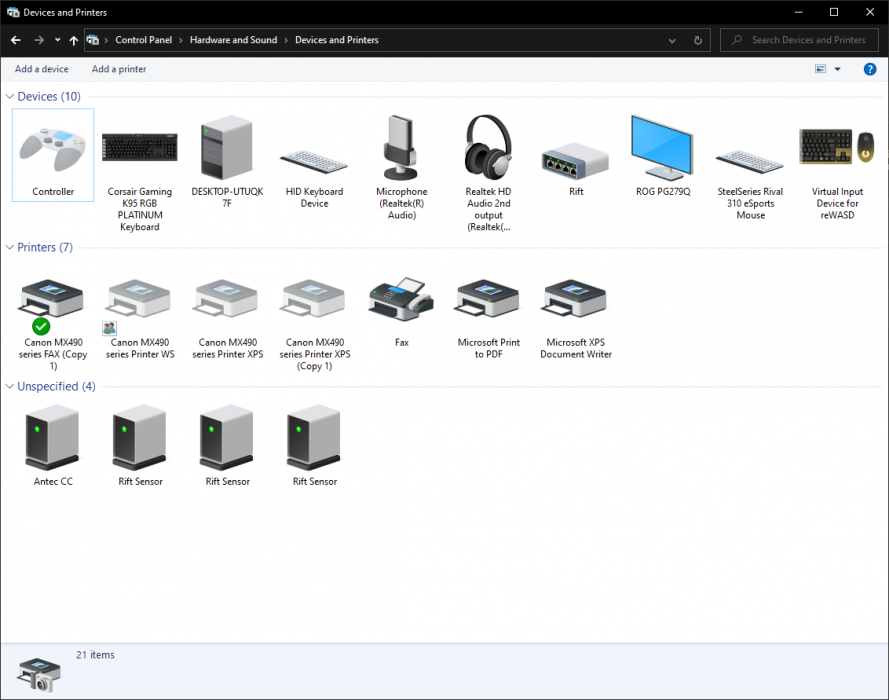Navigate to Hardware and Sound breadcrumb
The image size is (889, 700).
coord(234,40)
